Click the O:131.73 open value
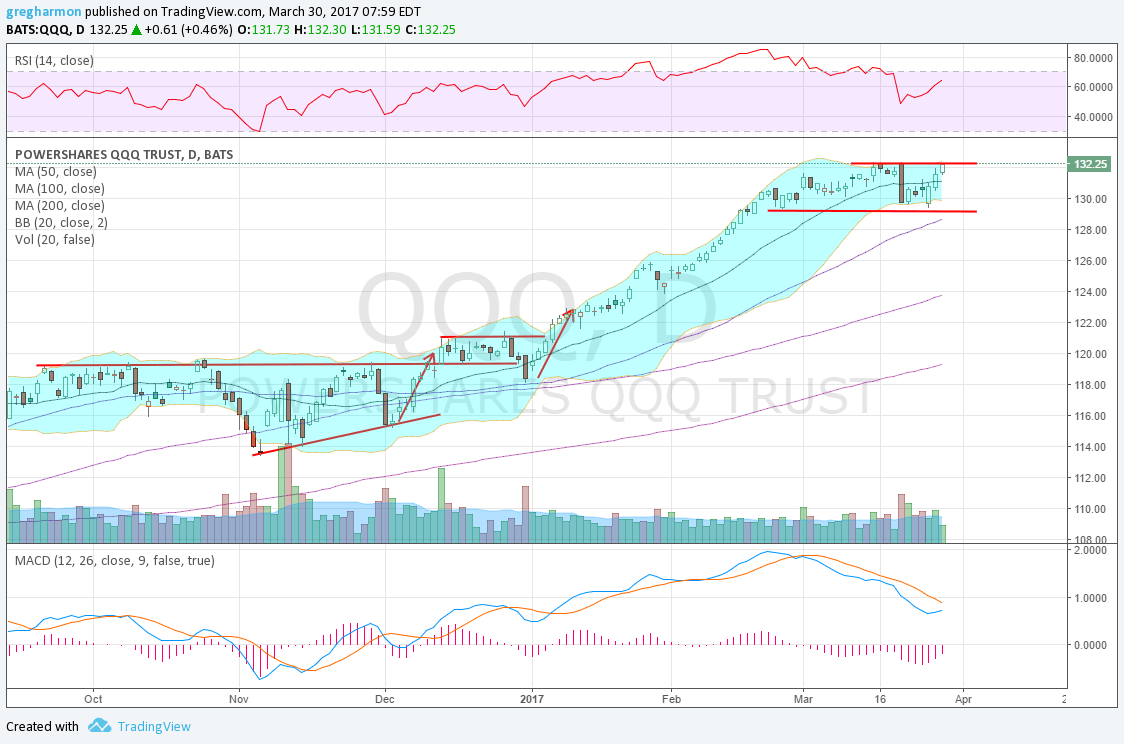The width and height of the screenshot is (1124, 744). (x=264, y=29)
